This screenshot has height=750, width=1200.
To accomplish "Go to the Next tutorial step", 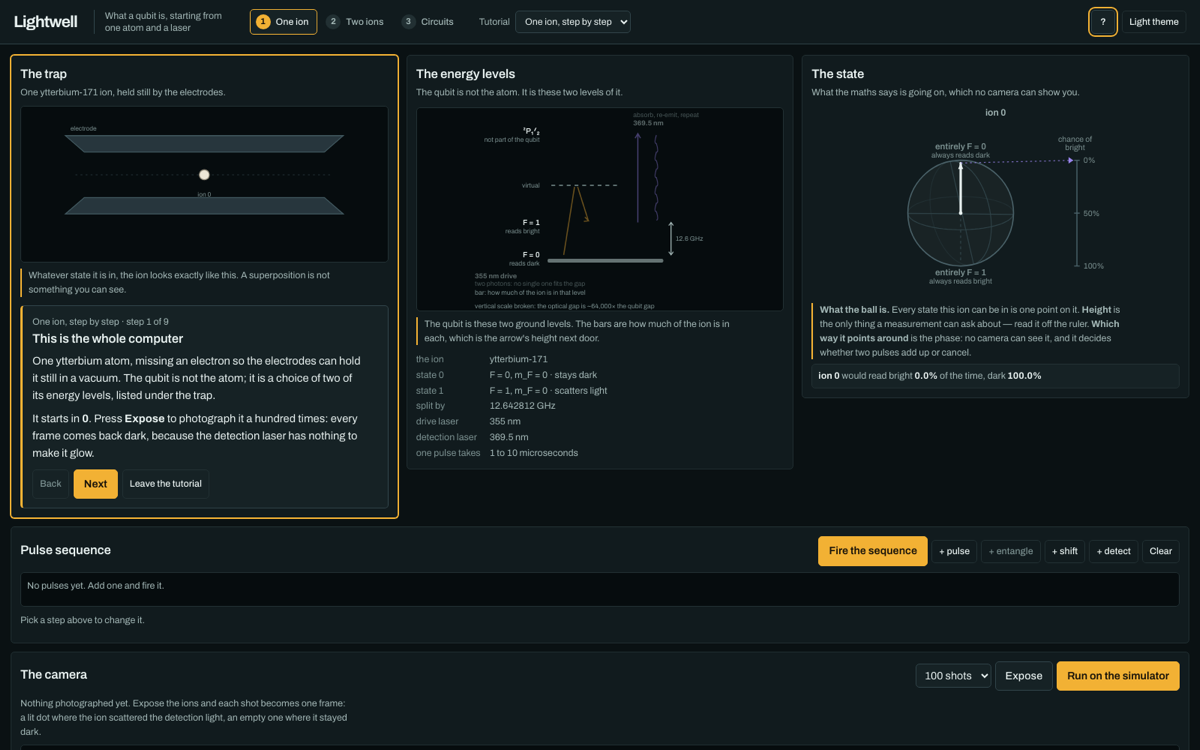I will pos(96,484).
